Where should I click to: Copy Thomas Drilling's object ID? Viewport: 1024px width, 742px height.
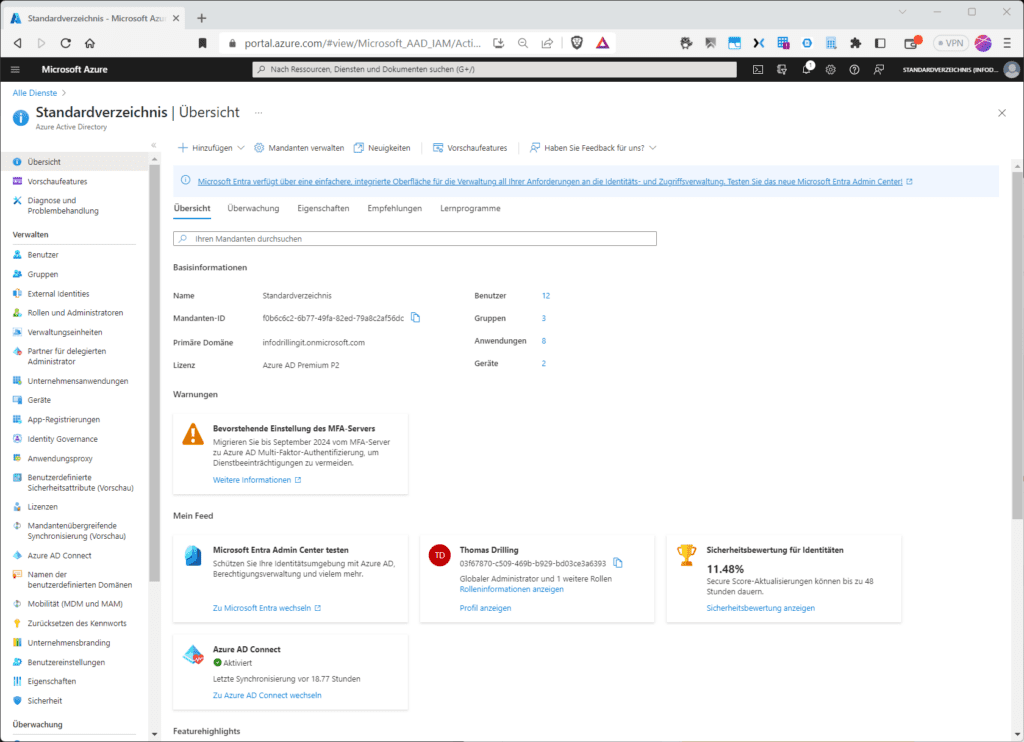618,563
